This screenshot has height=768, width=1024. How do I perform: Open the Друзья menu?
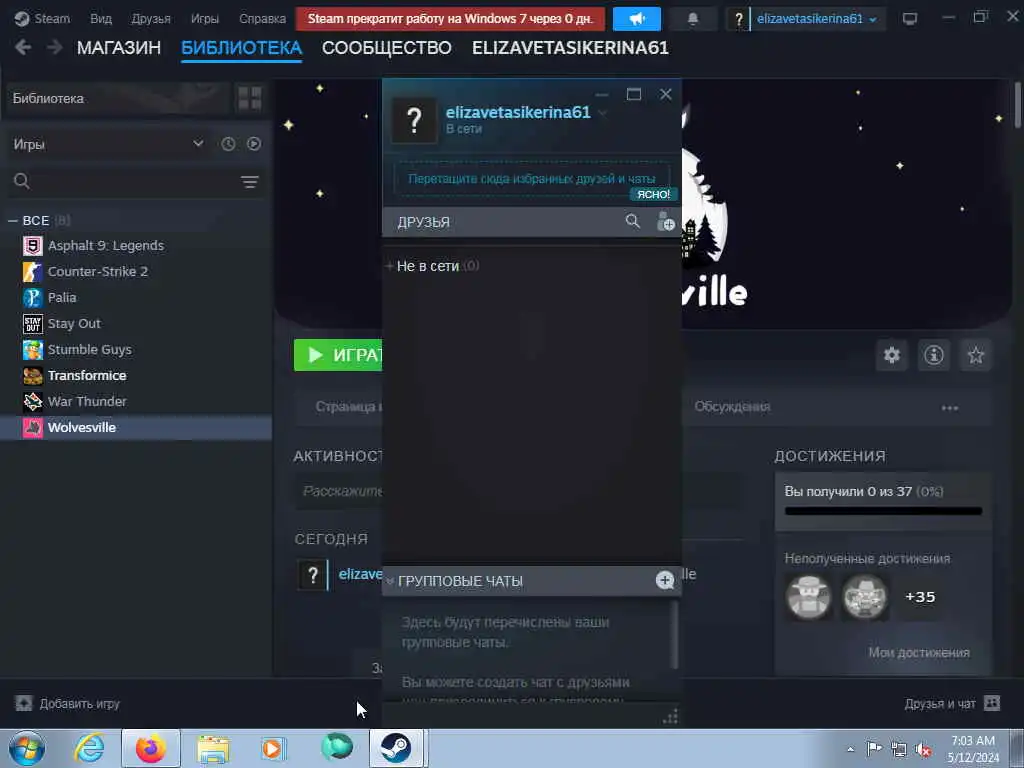click(151, 18)
